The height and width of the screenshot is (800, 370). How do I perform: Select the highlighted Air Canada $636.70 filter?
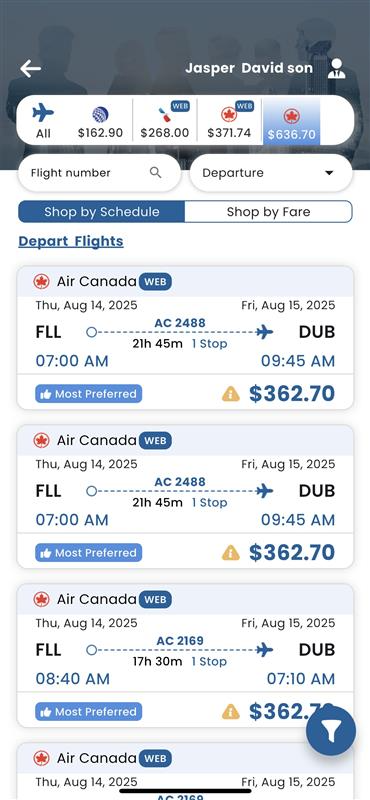click(x=291, y=122)
